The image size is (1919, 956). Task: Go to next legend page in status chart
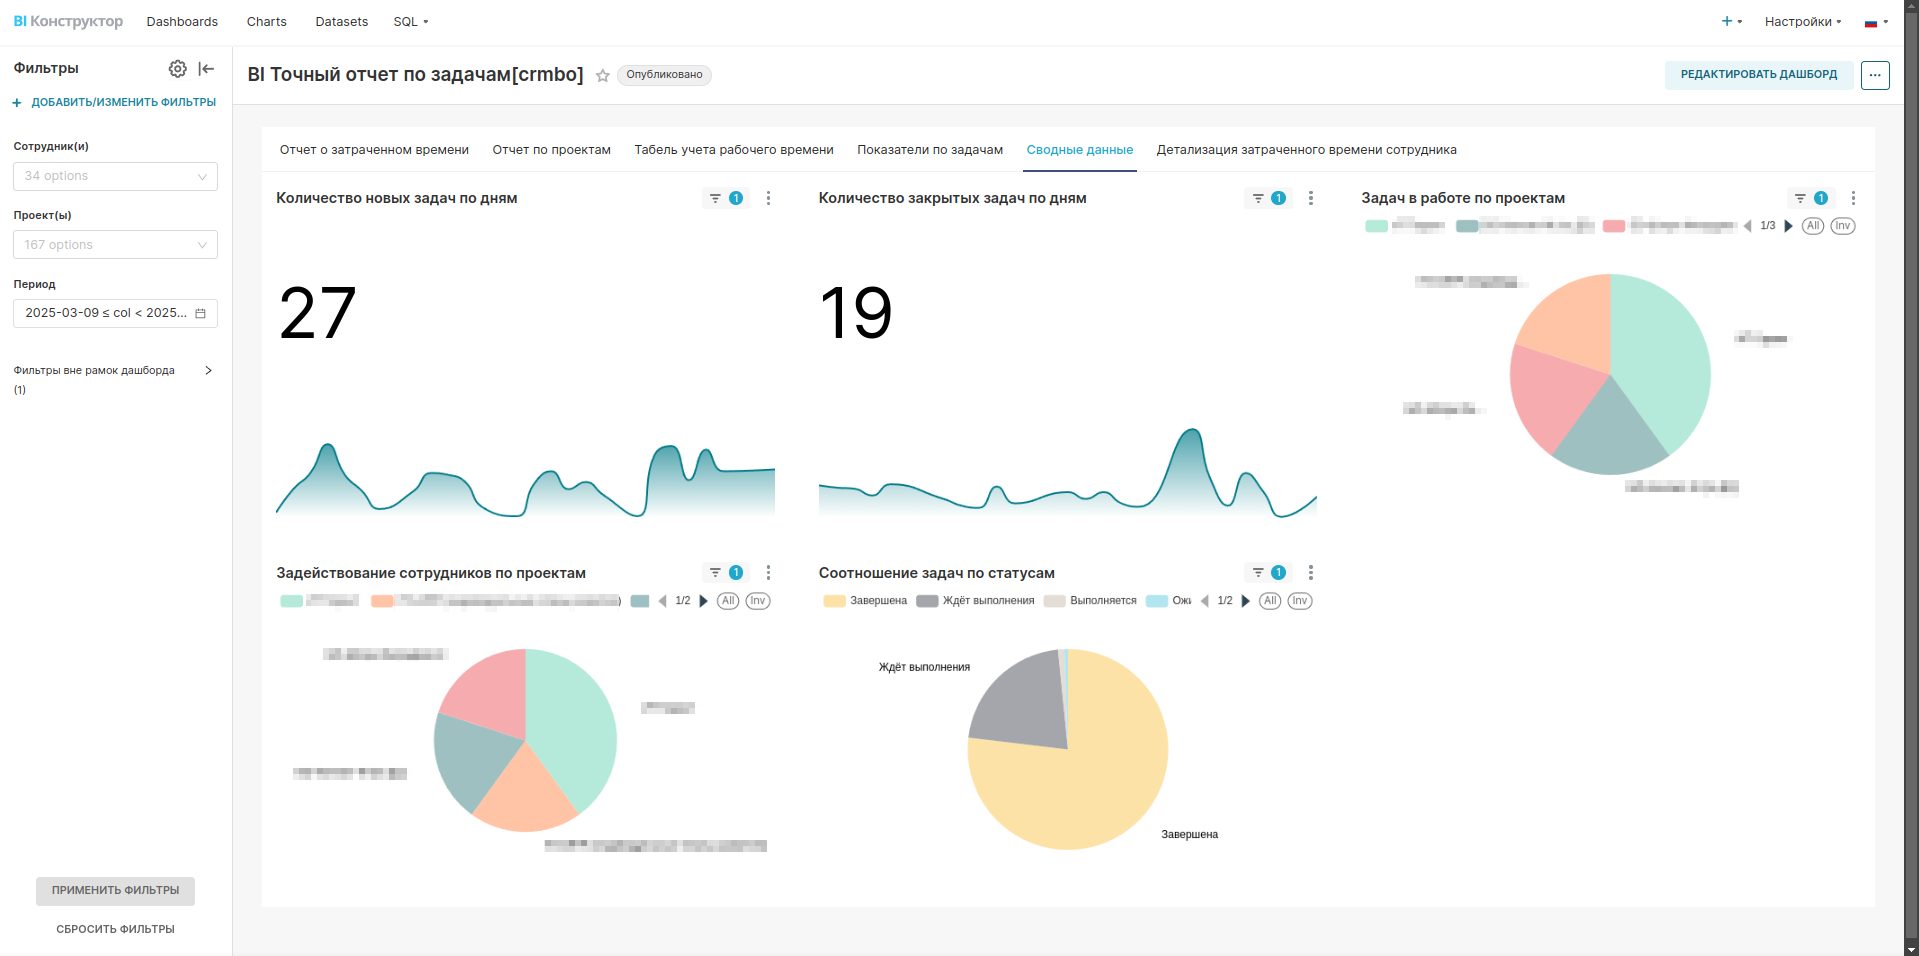coord(1245,601)
